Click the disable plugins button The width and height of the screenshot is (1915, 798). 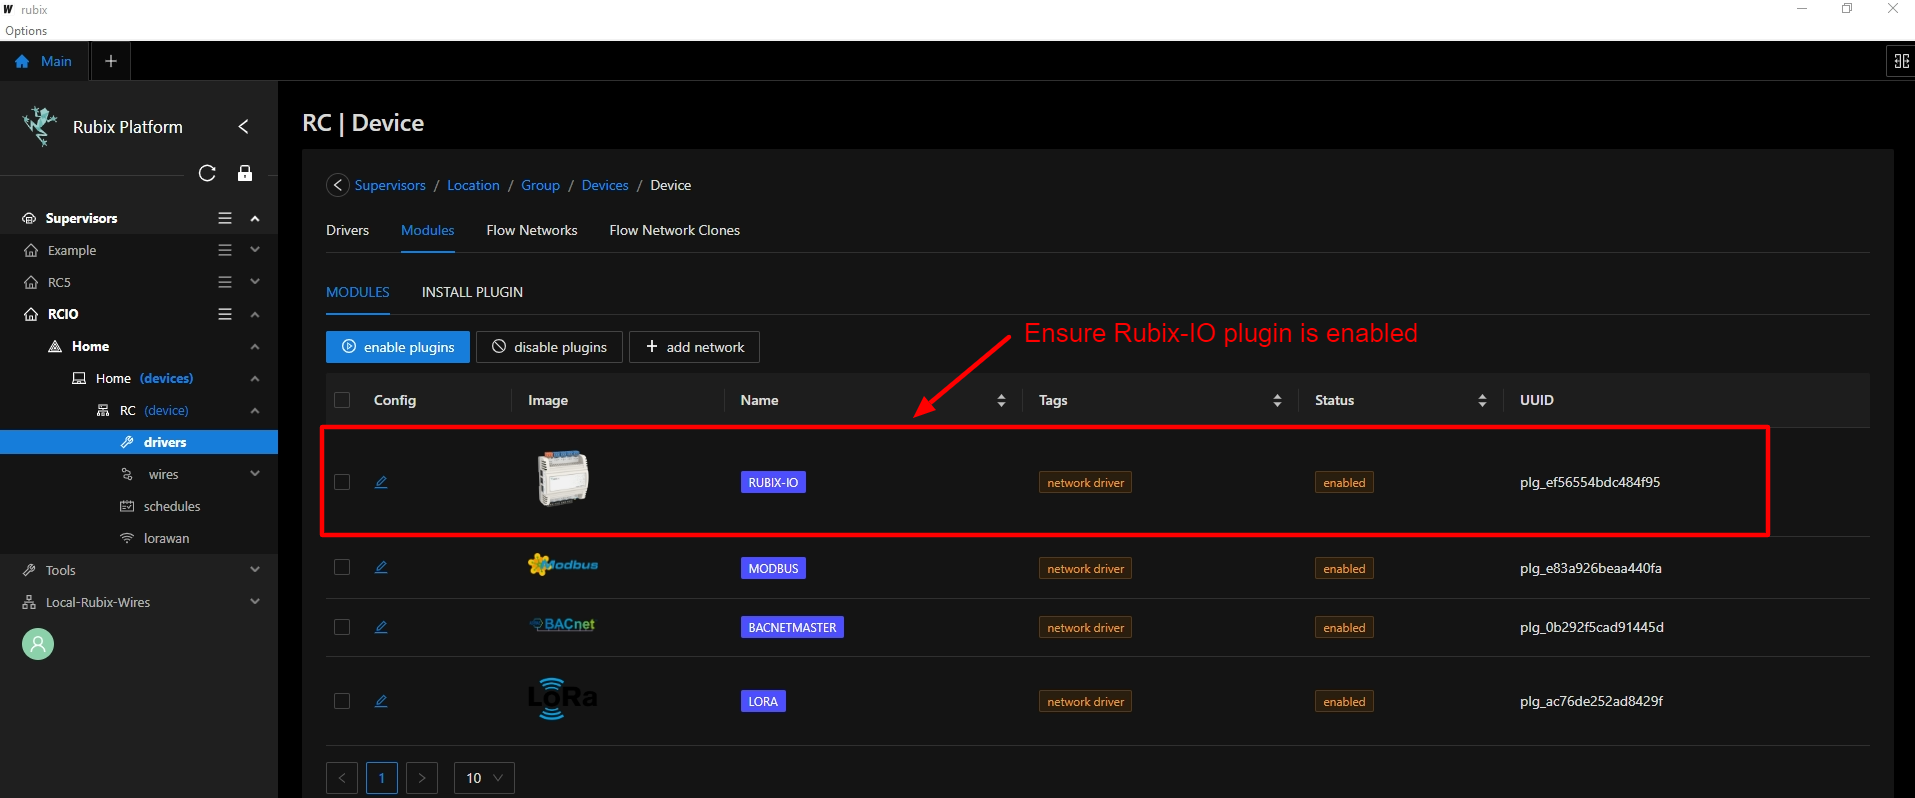point(549,347)
